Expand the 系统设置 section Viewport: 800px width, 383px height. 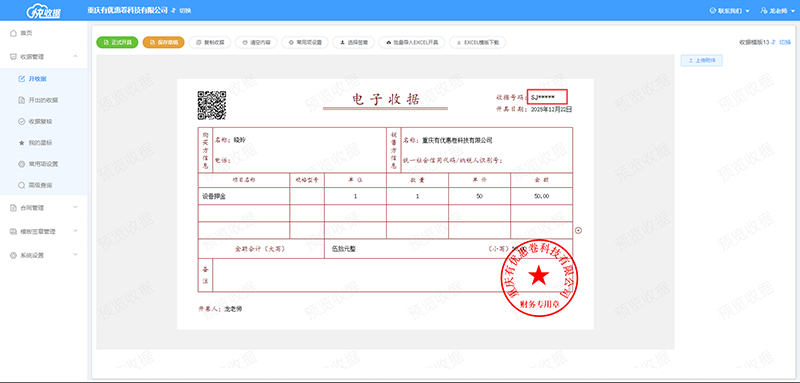tap(43, 255)
